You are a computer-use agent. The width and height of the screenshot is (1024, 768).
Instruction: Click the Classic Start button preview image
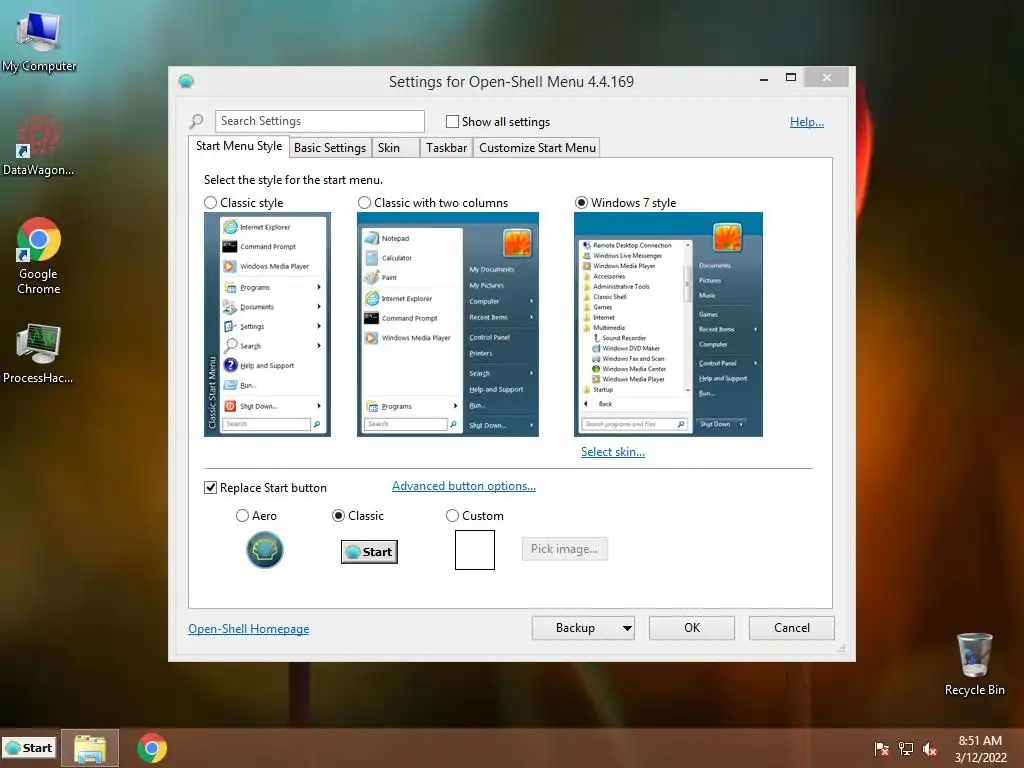370,552
